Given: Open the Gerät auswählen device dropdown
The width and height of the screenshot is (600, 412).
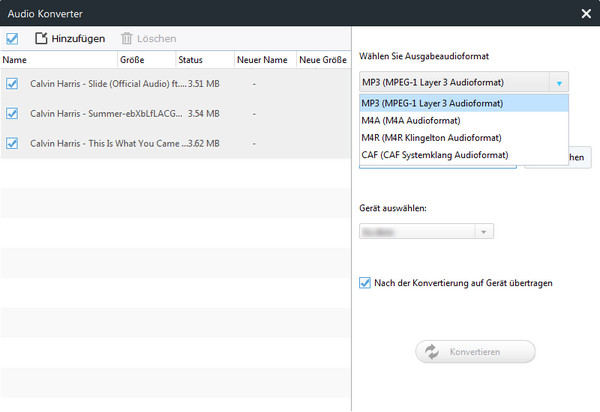Looking at the screenshot, I should coord(484,231).
